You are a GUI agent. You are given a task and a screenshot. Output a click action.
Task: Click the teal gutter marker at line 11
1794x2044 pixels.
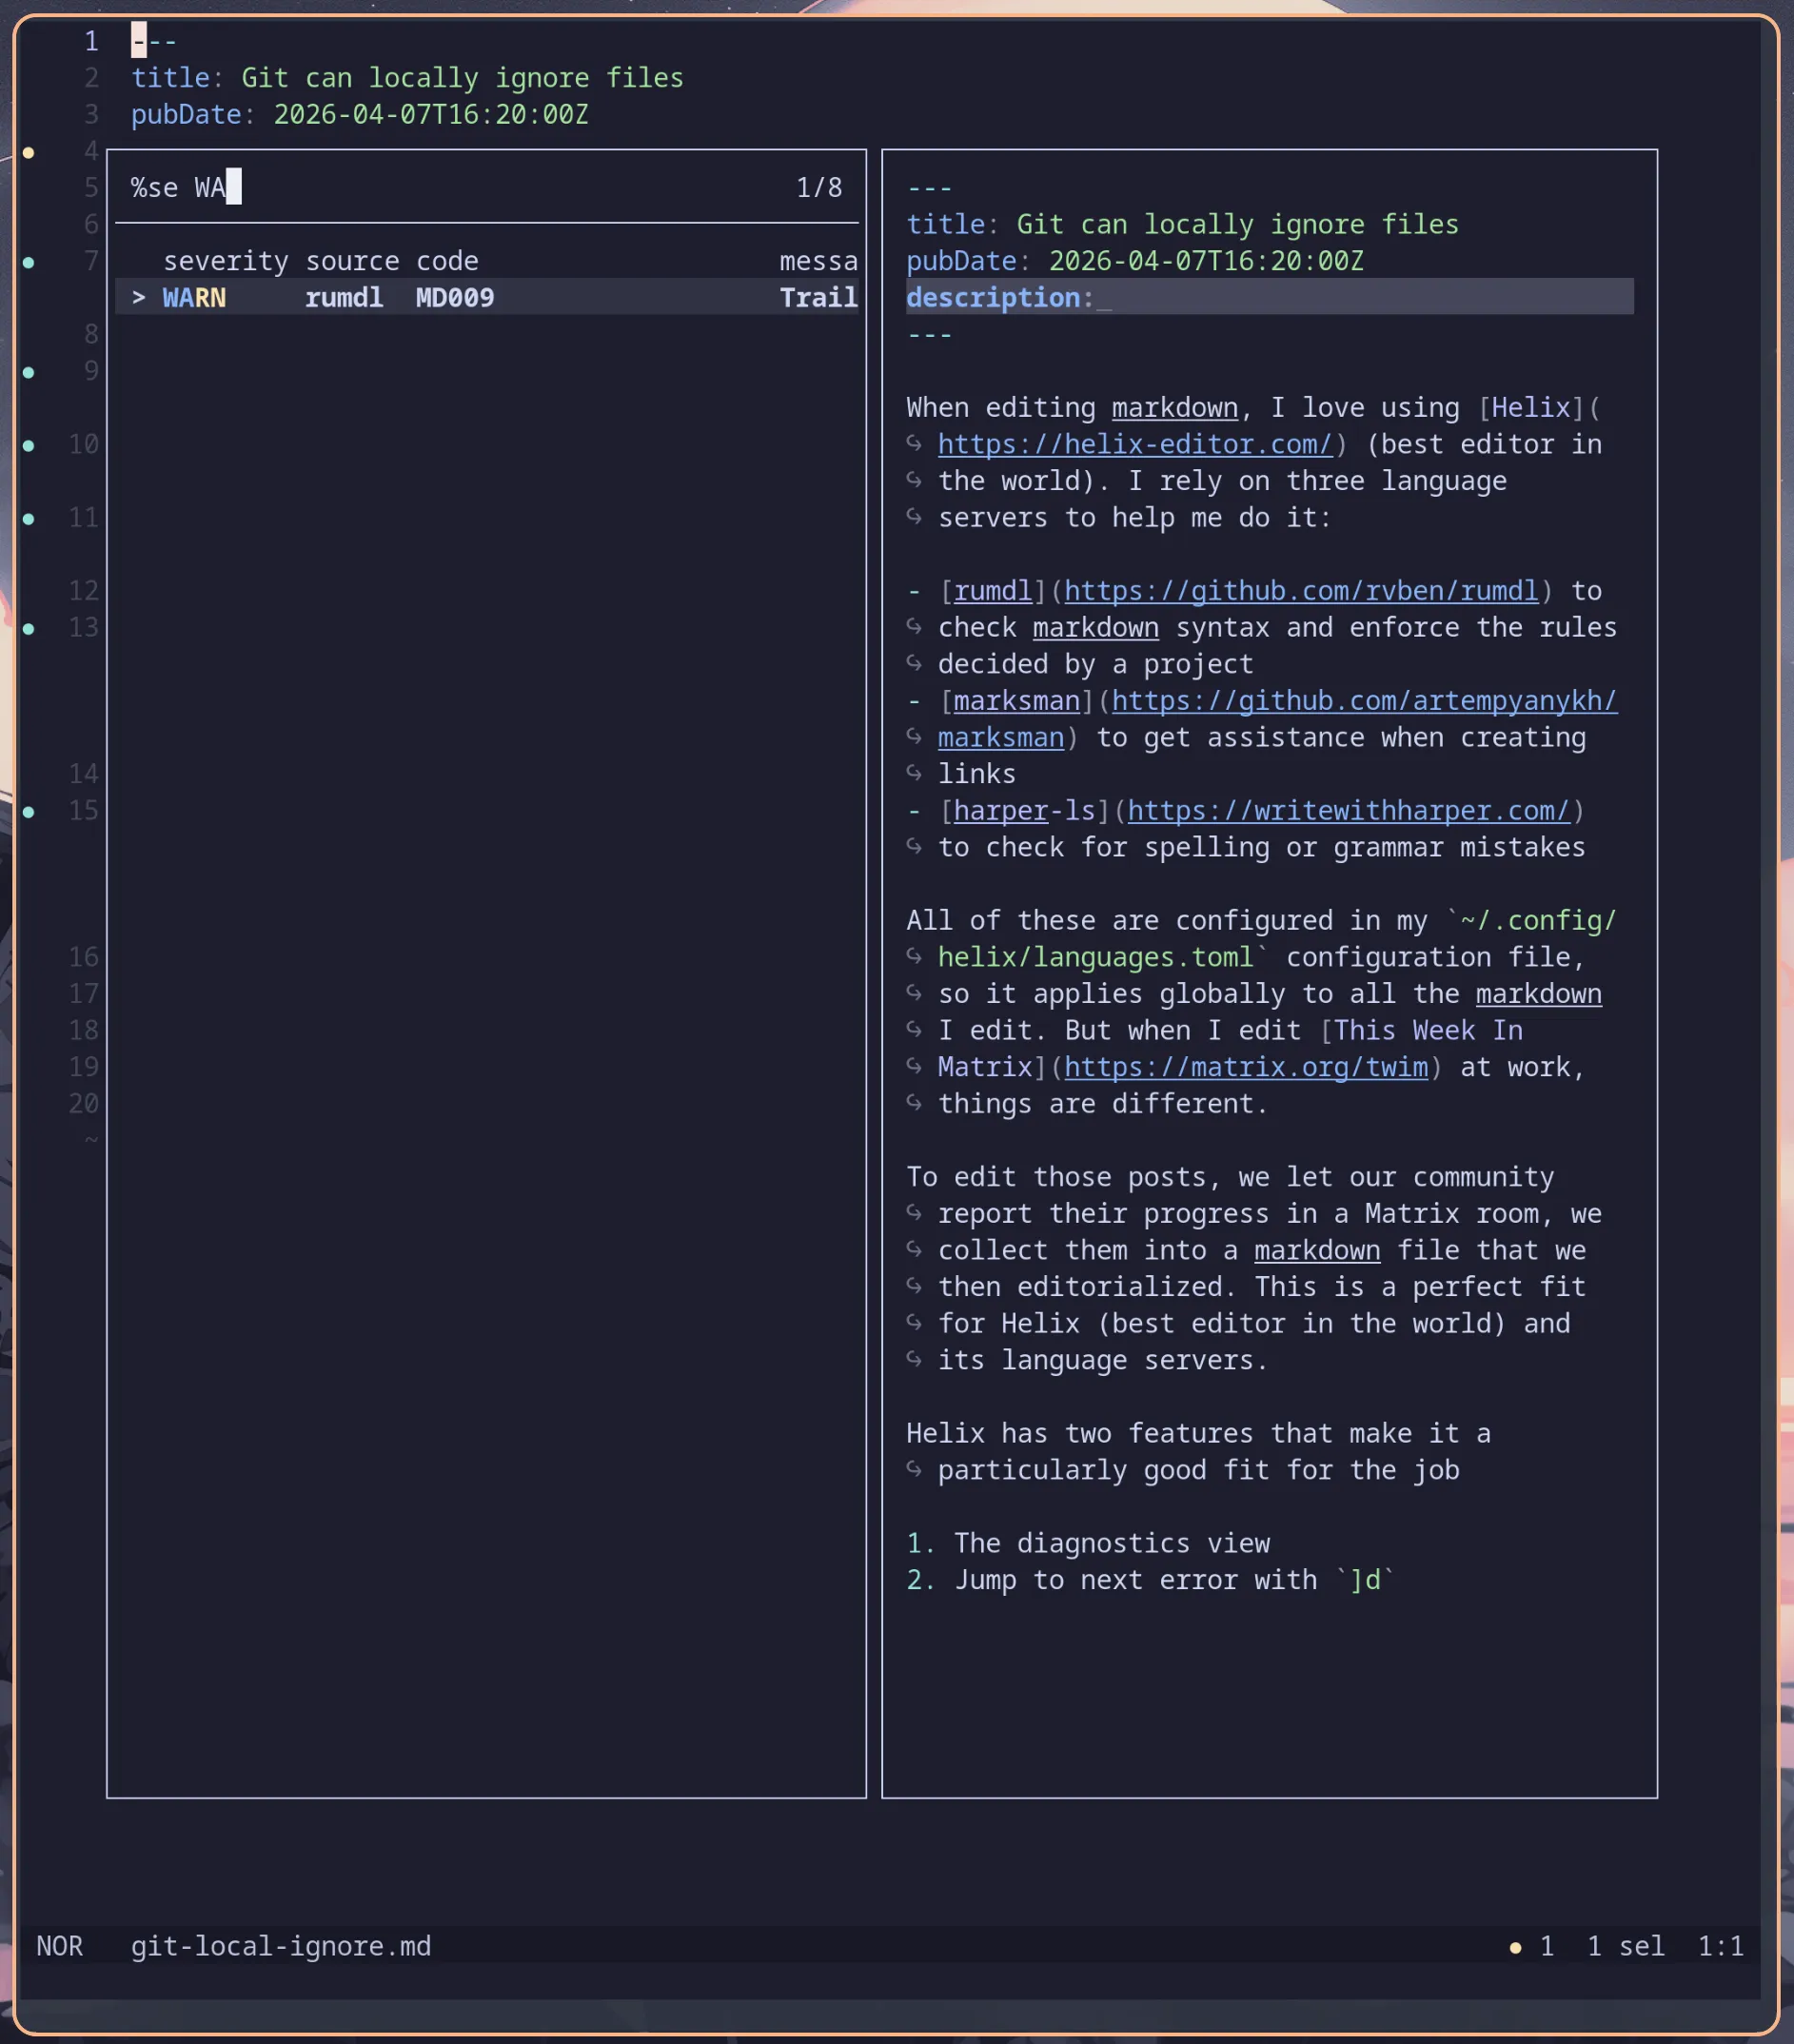click(29, 519)
